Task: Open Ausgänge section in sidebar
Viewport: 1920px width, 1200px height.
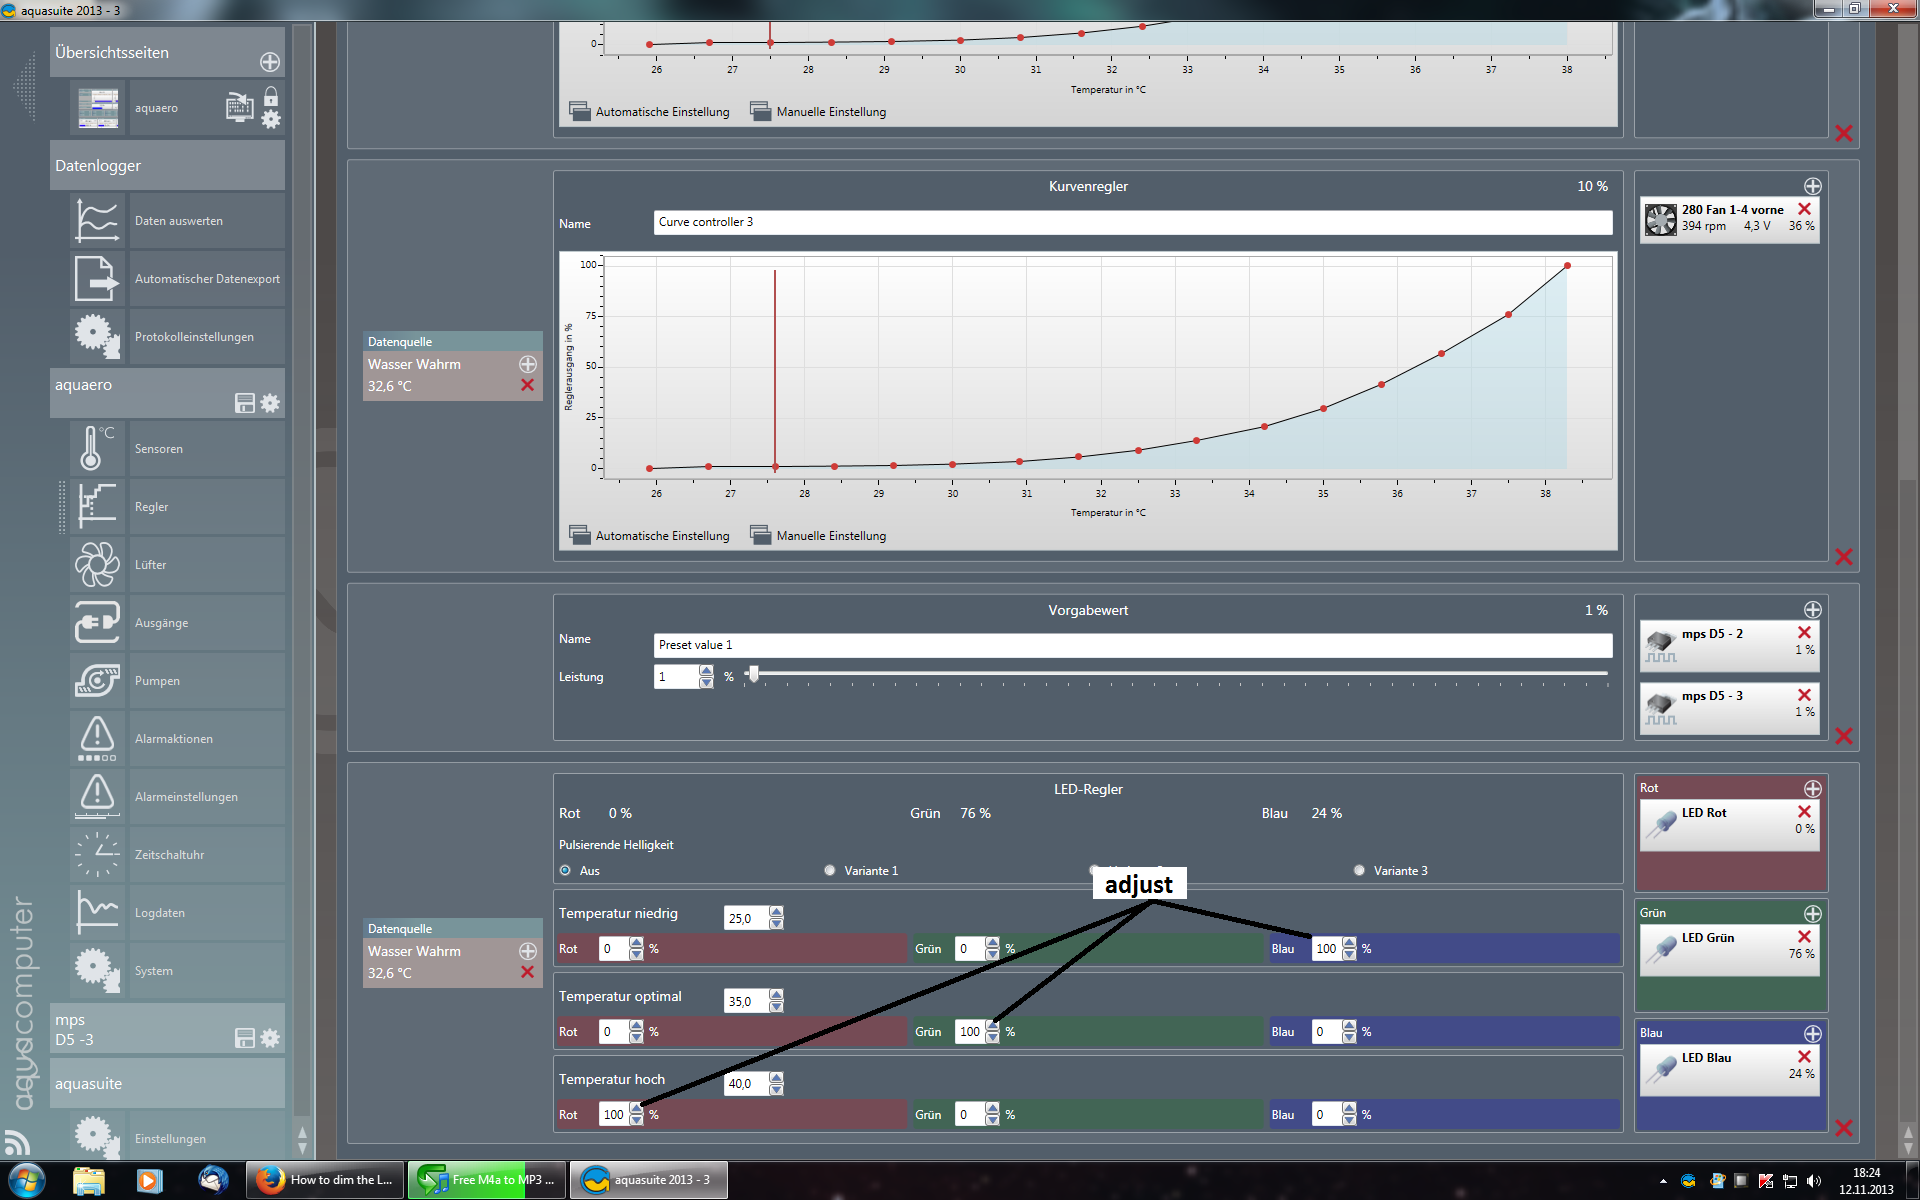Action: point(161,623)
